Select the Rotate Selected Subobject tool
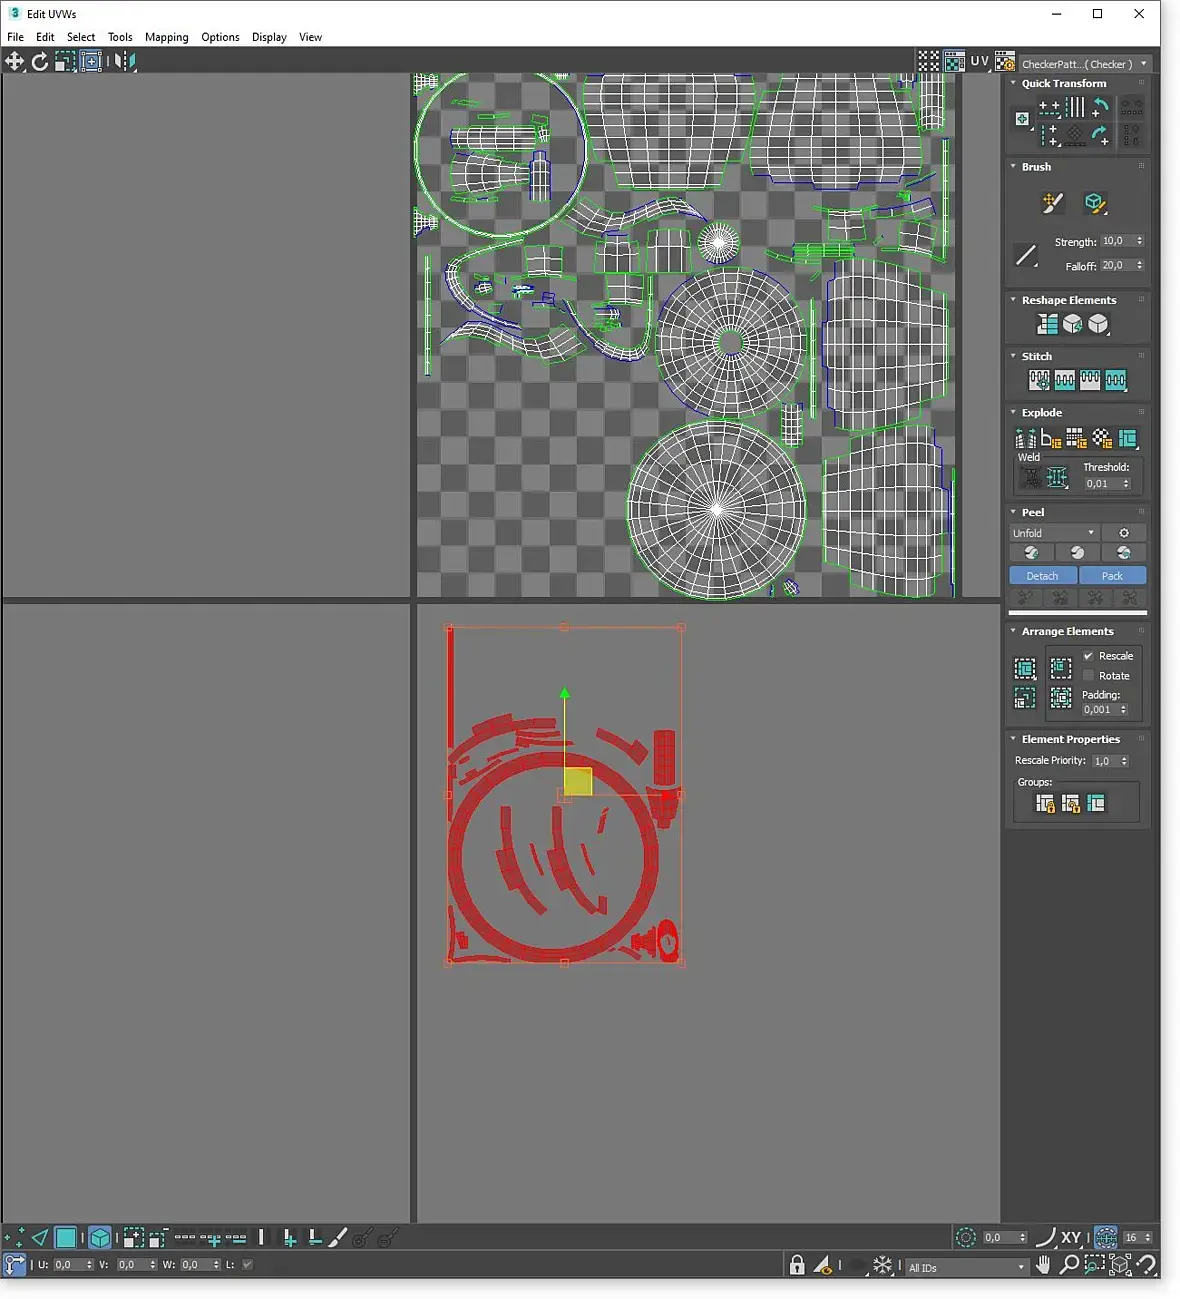Screen dimensions: 1180x1299 [40, 61]
